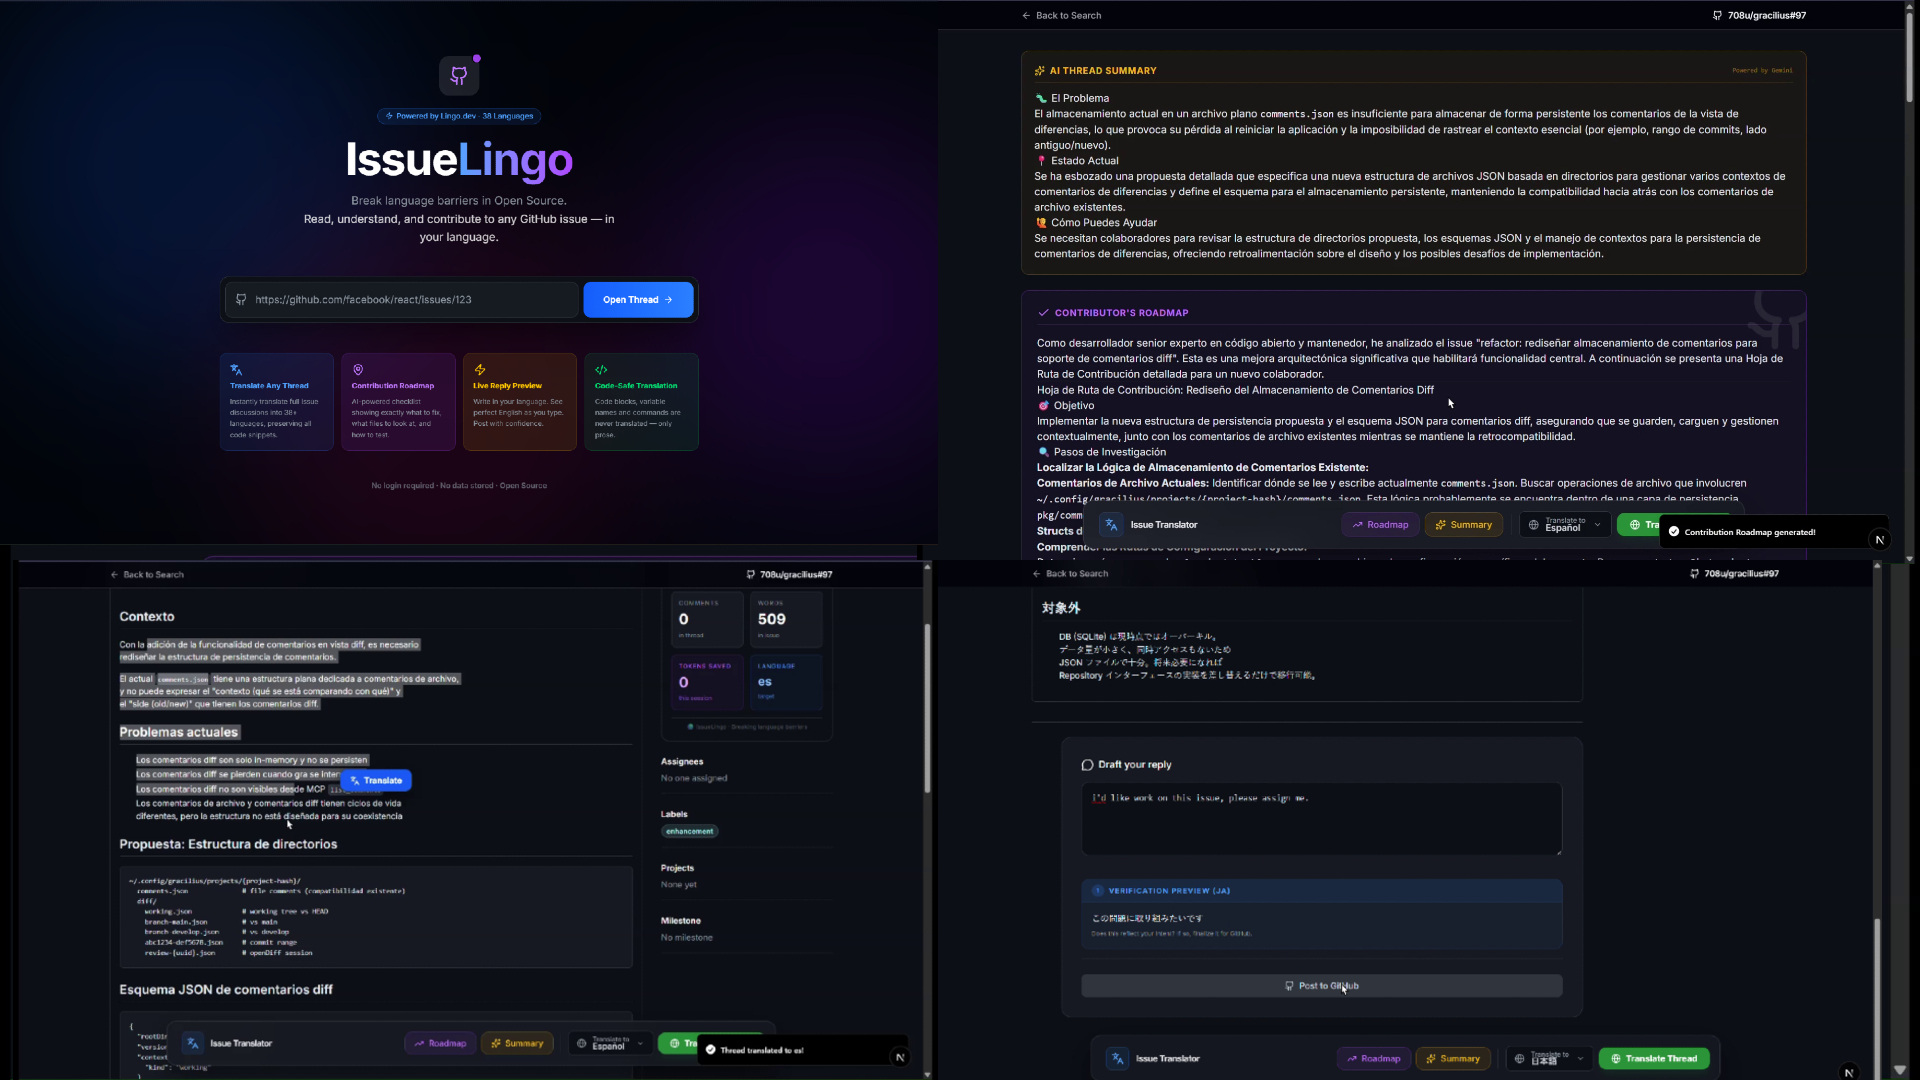1920x1080 pixels.
Task: Click the Code-Safe Translation code brackets icon
Action: click(x=601, y=370)
